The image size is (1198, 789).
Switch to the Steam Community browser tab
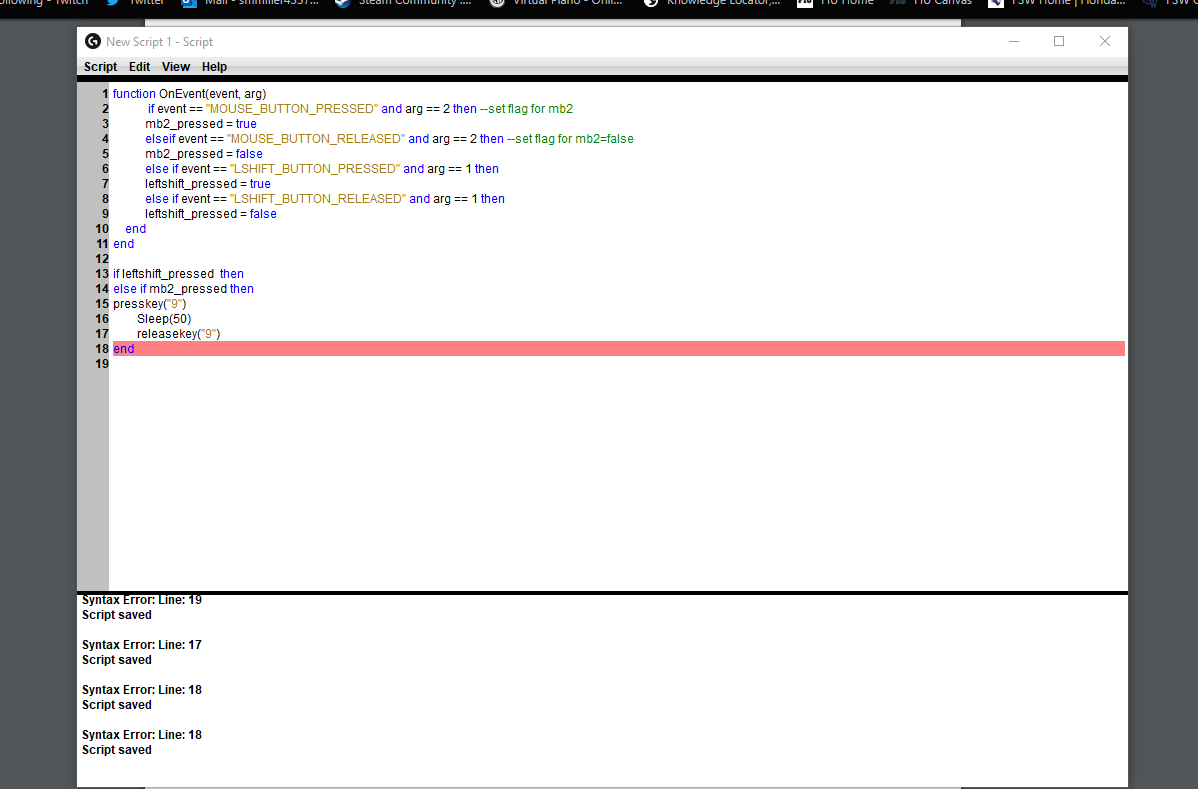pyautogui.click(x=404, y=3)
